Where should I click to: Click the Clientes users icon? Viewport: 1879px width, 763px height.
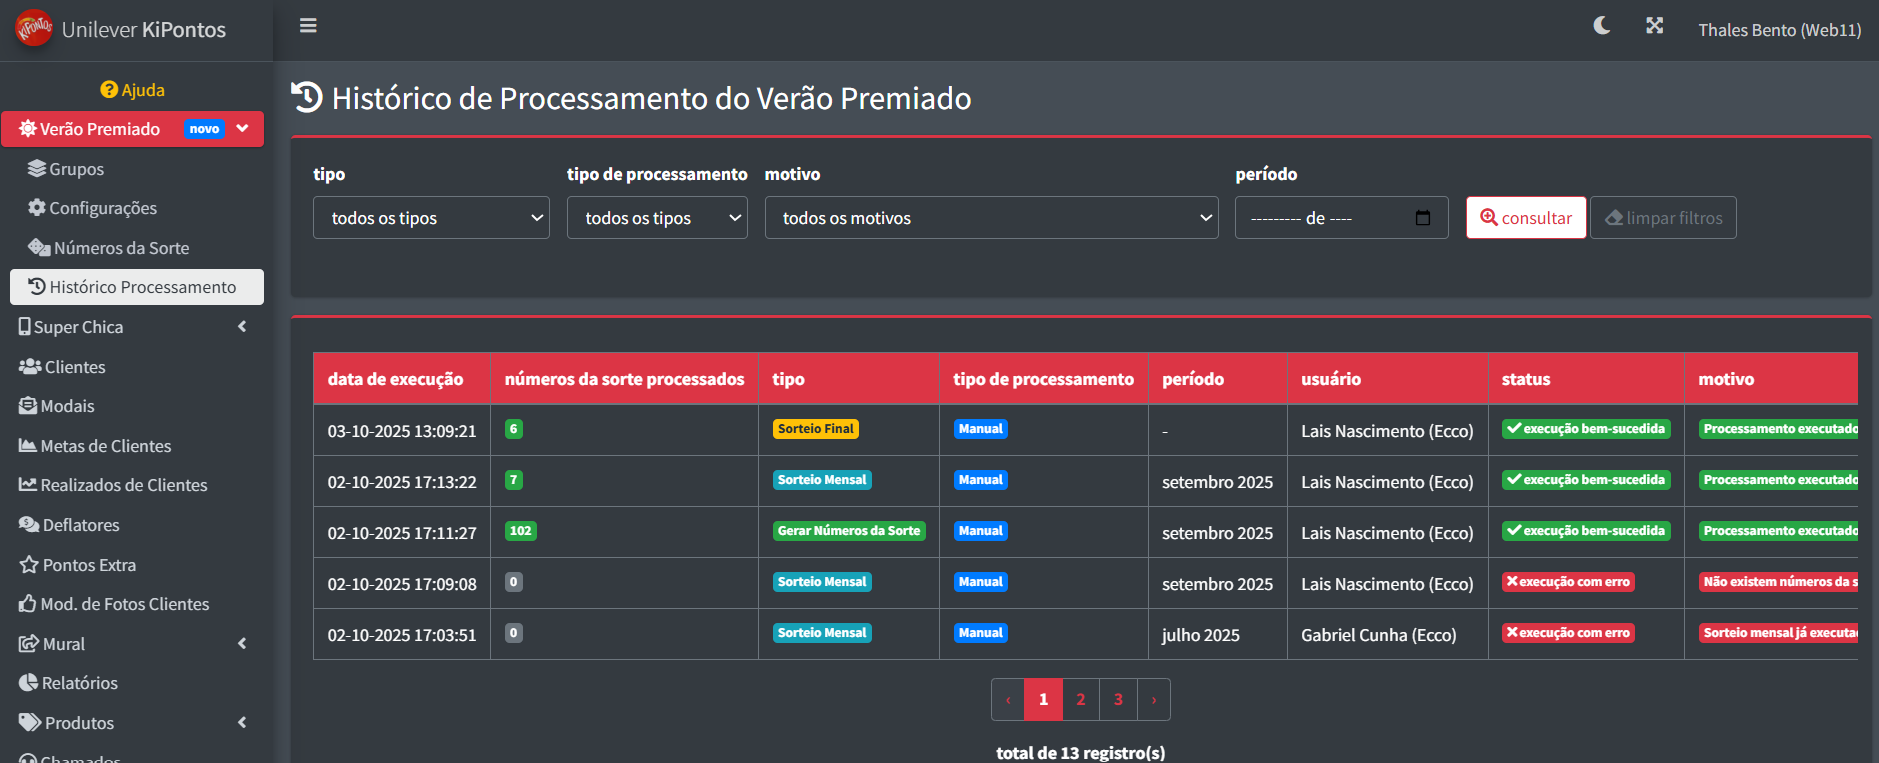pyautogui.click(x=30, y=367)
